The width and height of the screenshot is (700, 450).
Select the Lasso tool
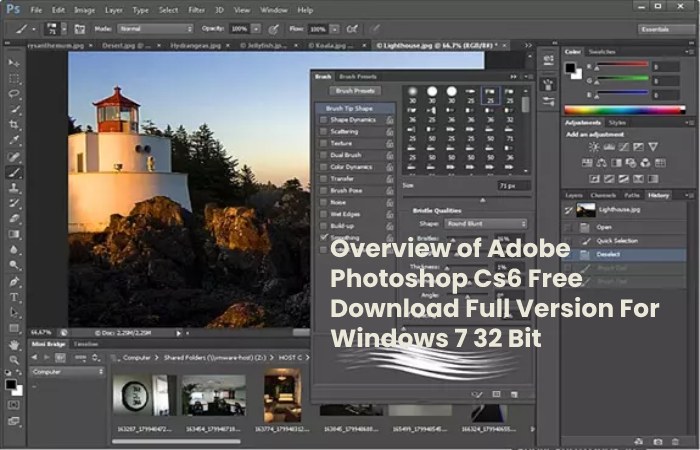(x=14, y=94)
